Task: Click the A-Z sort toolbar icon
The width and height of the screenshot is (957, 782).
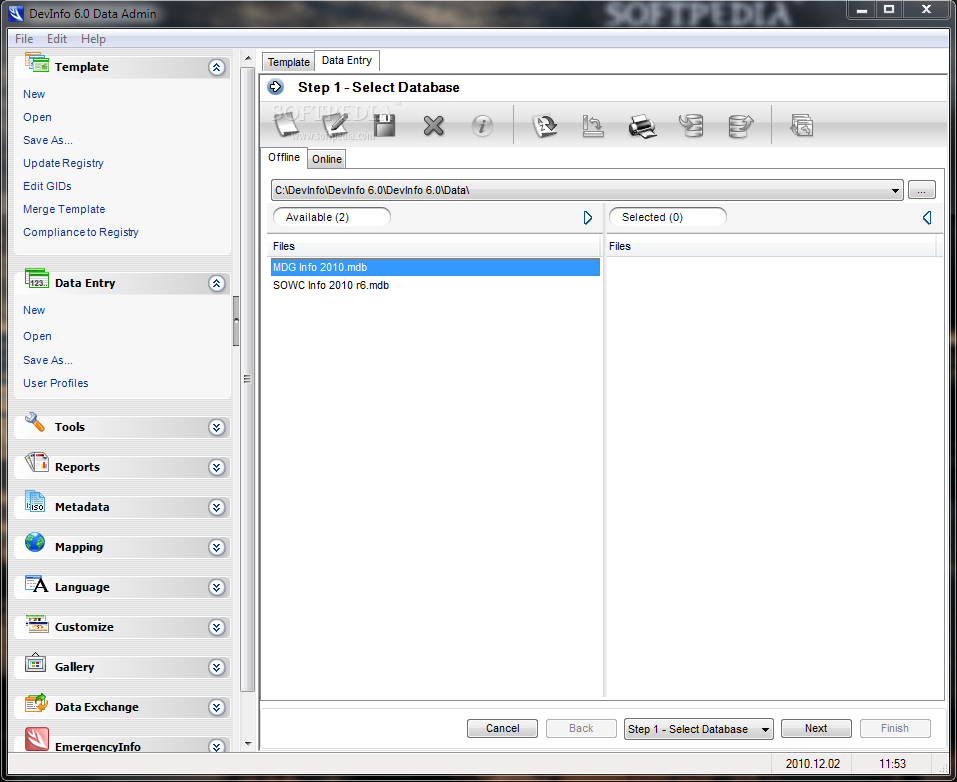Action: pyautogui.click(x=544, y=126)
